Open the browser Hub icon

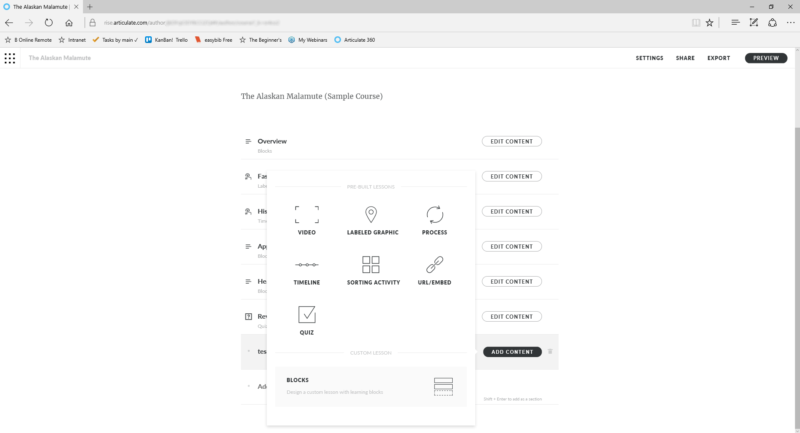point(735,22)
